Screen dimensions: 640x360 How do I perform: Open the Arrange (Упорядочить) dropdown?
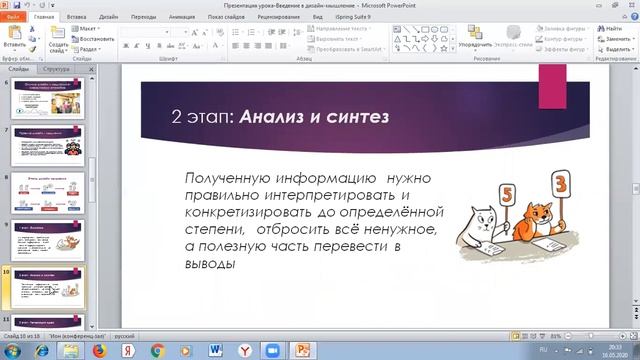(x=475, y=37)
